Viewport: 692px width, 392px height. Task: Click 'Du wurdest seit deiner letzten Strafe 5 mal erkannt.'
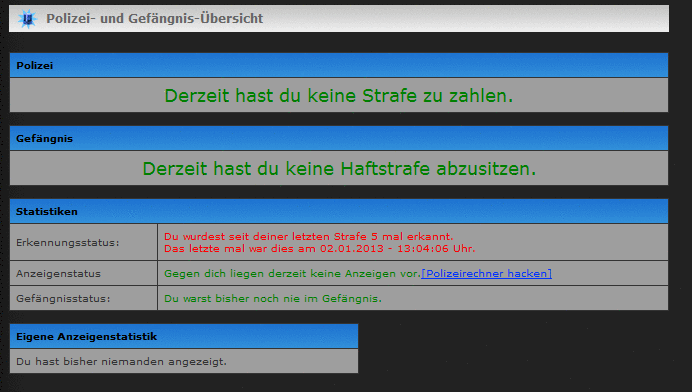click(308, 236)
